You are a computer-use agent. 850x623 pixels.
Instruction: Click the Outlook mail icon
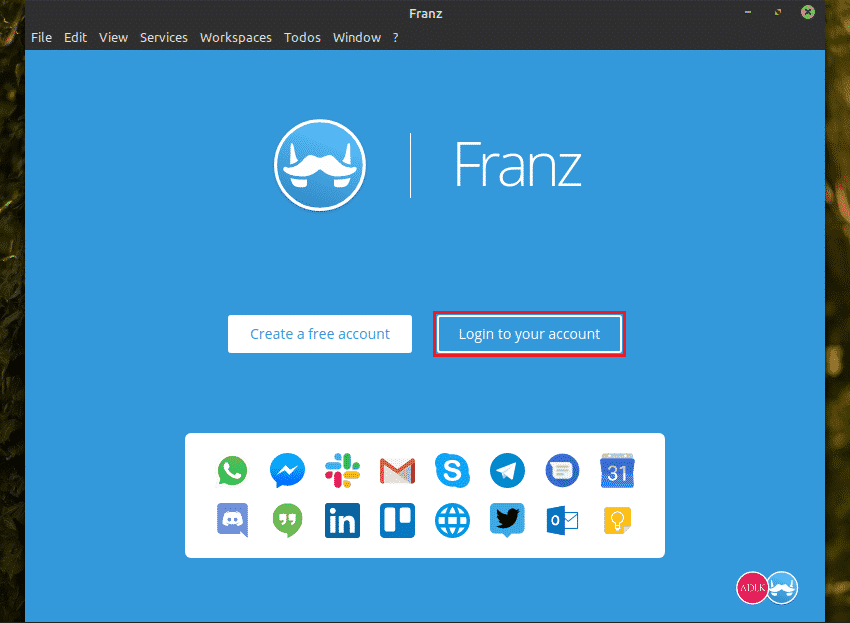pos(562,521)
